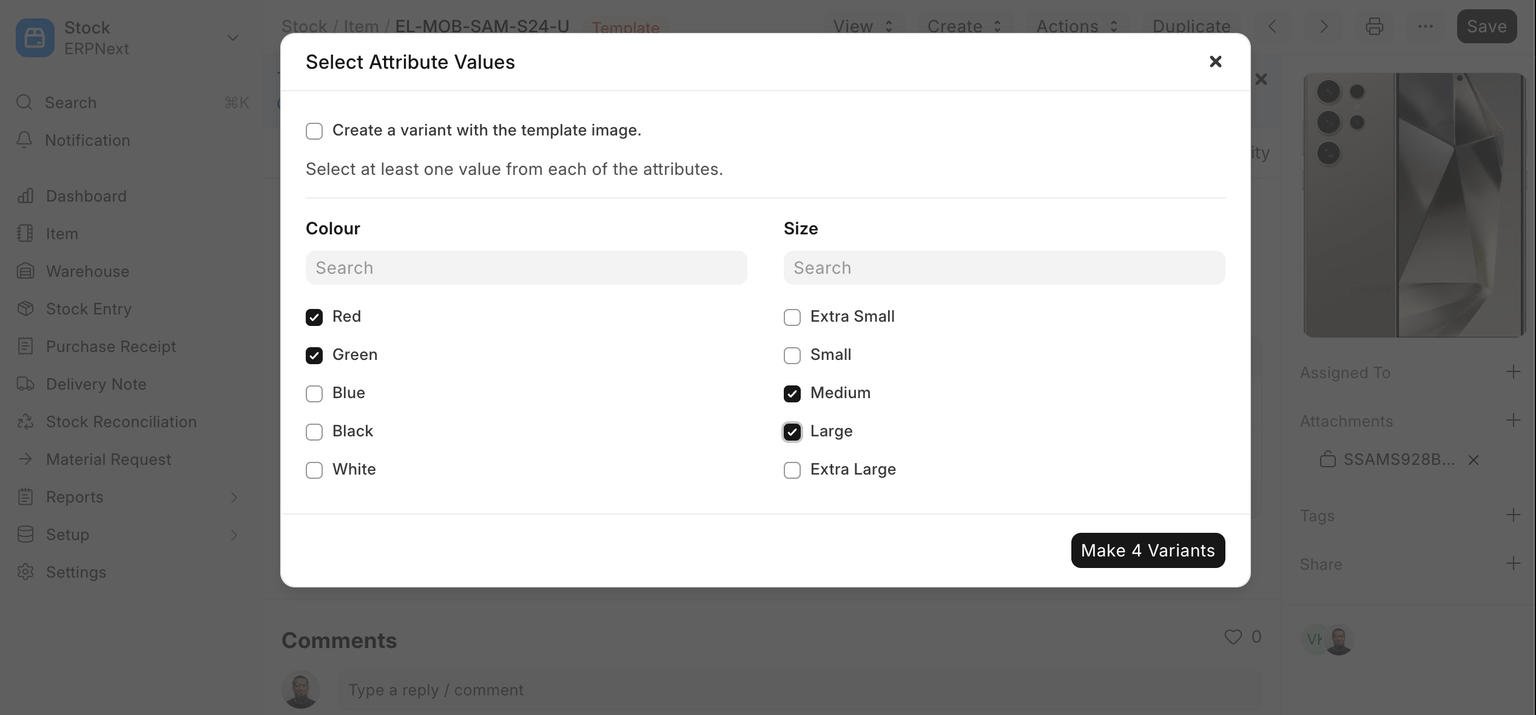Click the print icon in toolbar
1536x715 pixels.
[x=1374, y=27]
